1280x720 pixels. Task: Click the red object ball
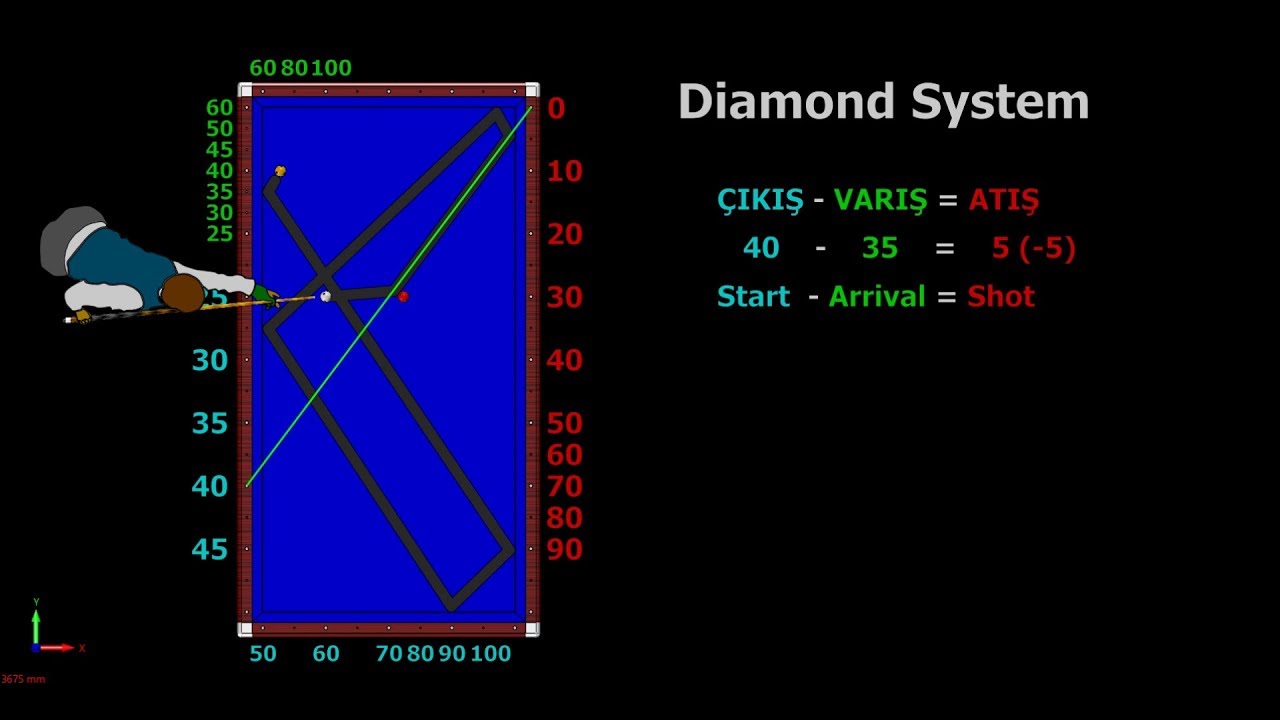tap(403, 296)
